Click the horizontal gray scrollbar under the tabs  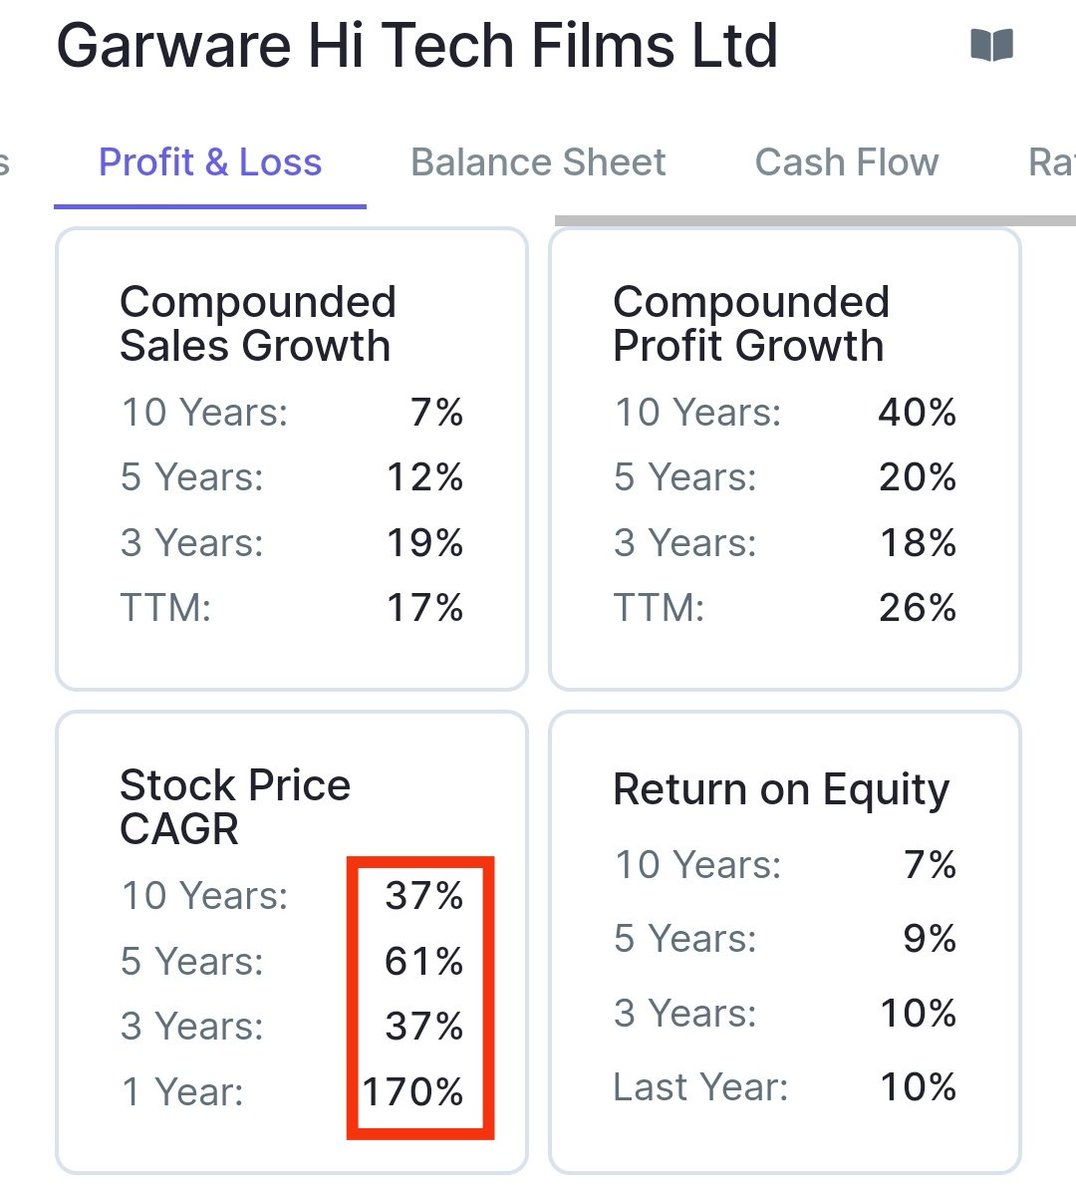tap(814, 220)
